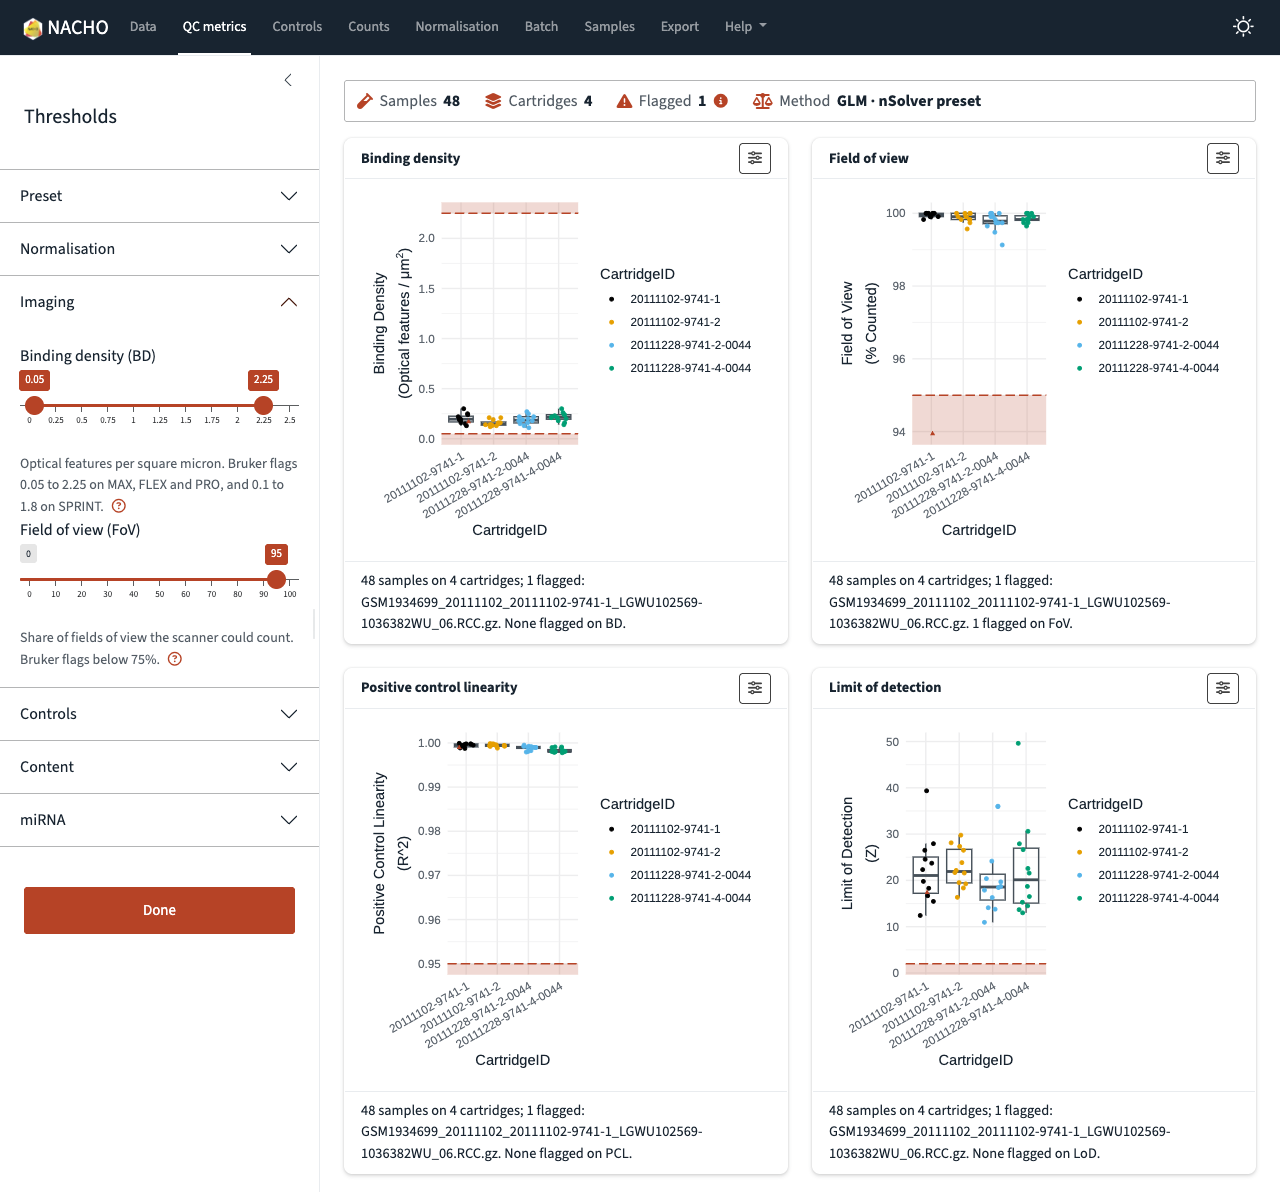
Task: Collapse the Imaging section
Action: (160, 302)
